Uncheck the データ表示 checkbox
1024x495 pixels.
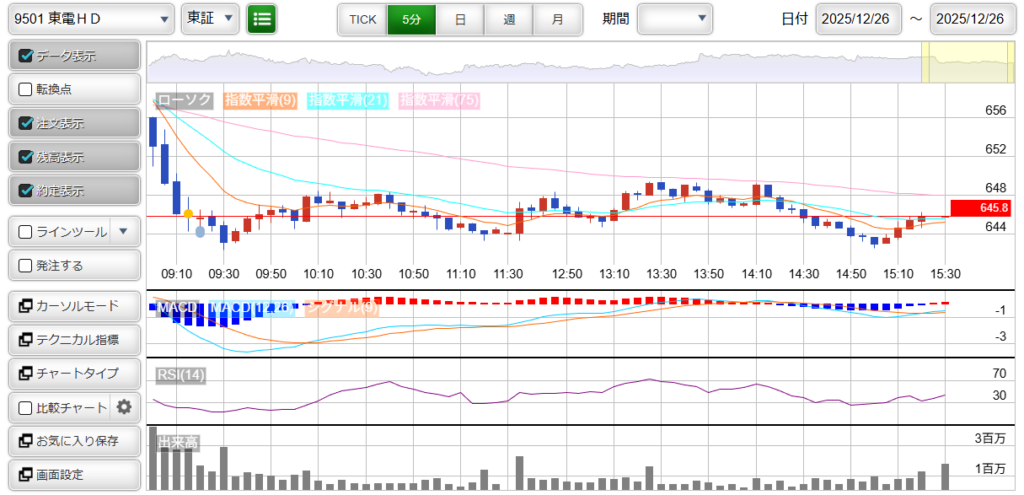click(x=26, y=57)
